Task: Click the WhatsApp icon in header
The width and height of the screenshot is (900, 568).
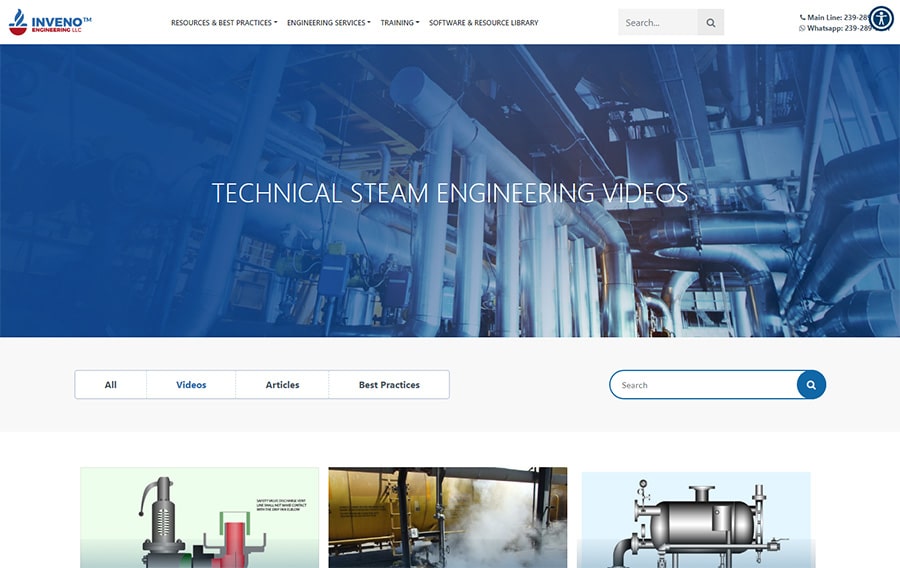Action: pos(802,28)
